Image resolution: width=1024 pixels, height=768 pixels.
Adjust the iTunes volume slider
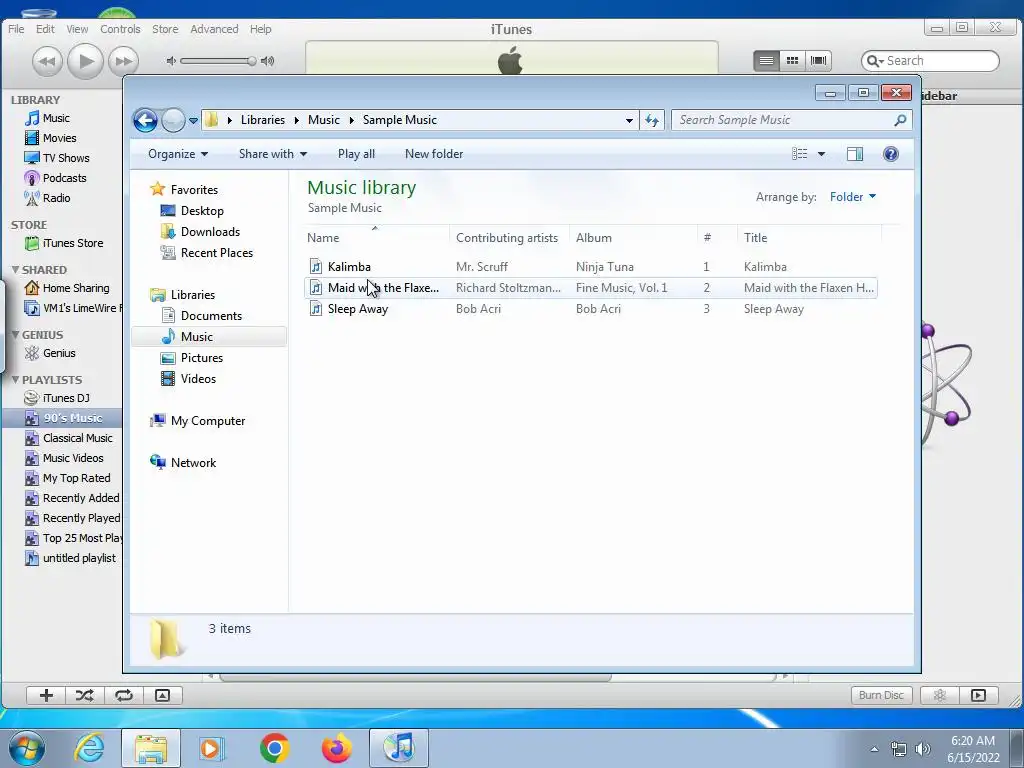pos(218,61)
